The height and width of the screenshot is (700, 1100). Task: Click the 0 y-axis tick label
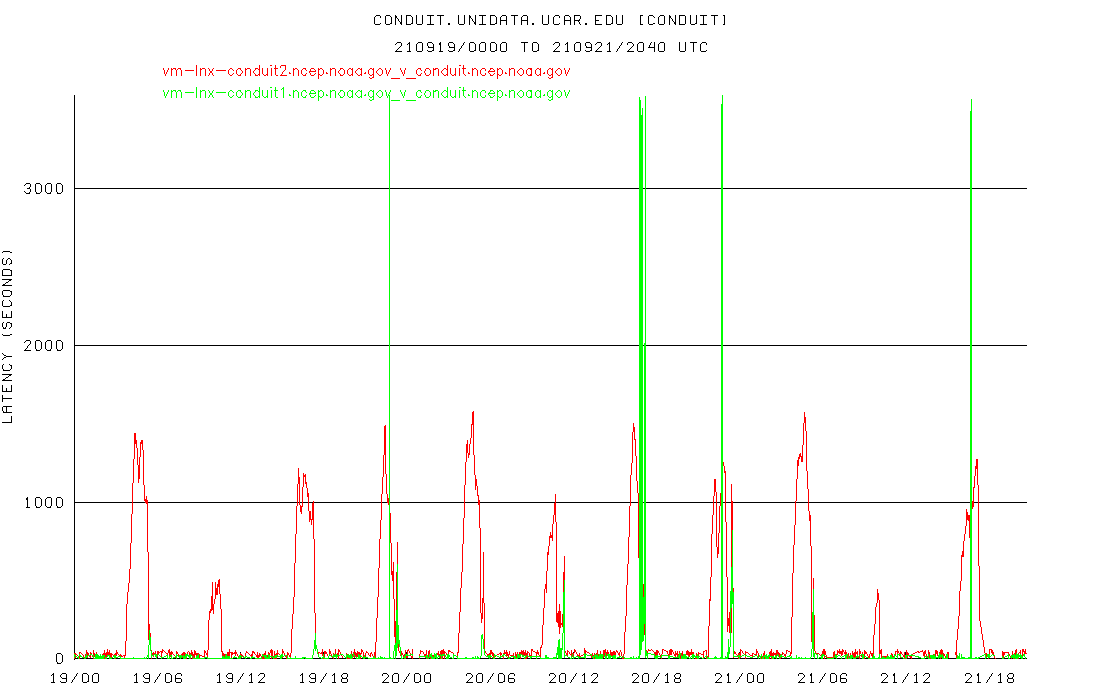(60, 659)
